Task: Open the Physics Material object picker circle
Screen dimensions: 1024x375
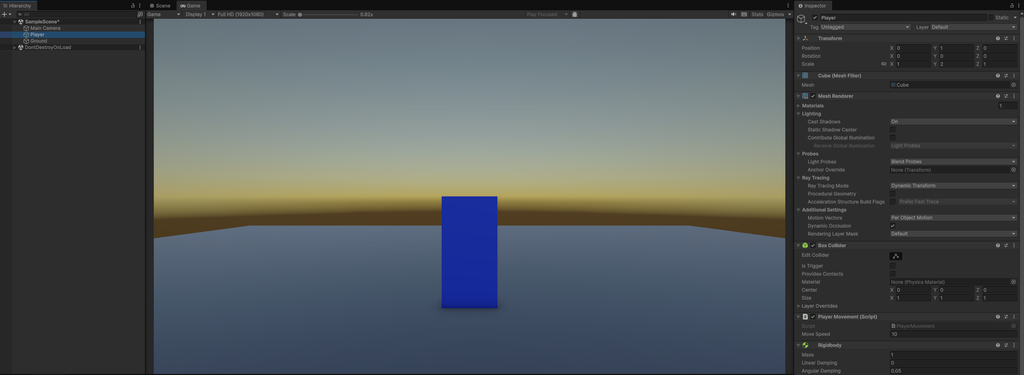Action: [x=1014, y=282]
